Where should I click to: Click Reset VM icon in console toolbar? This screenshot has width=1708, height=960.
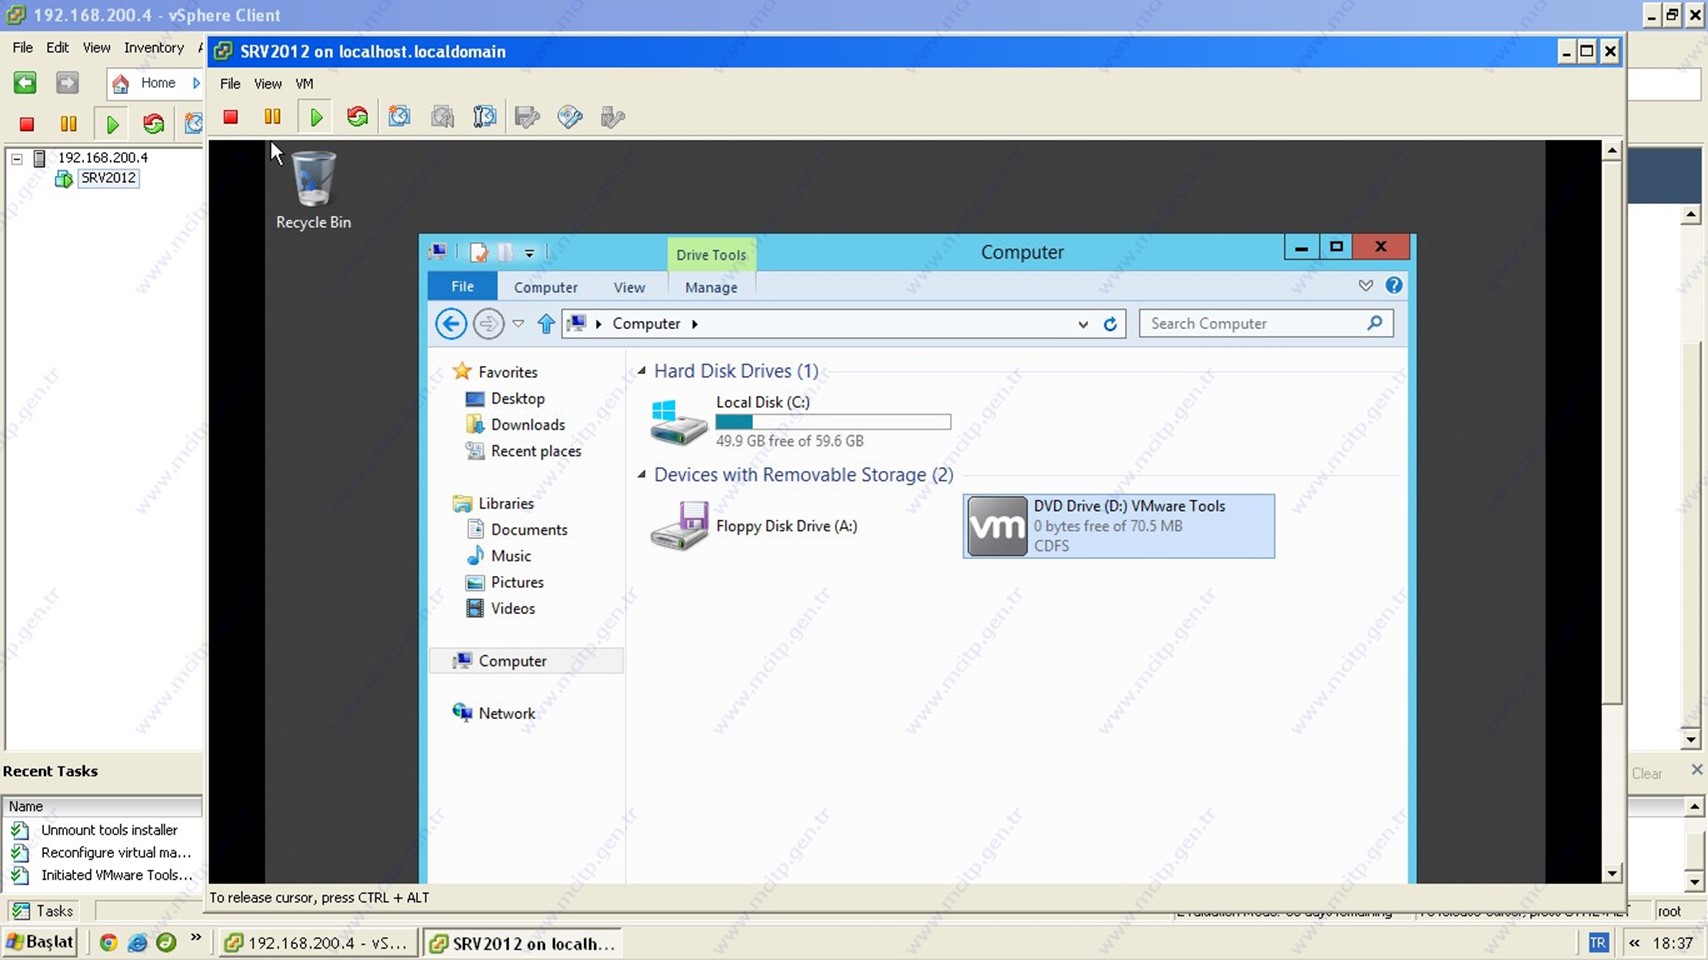[x=357, y=117]
